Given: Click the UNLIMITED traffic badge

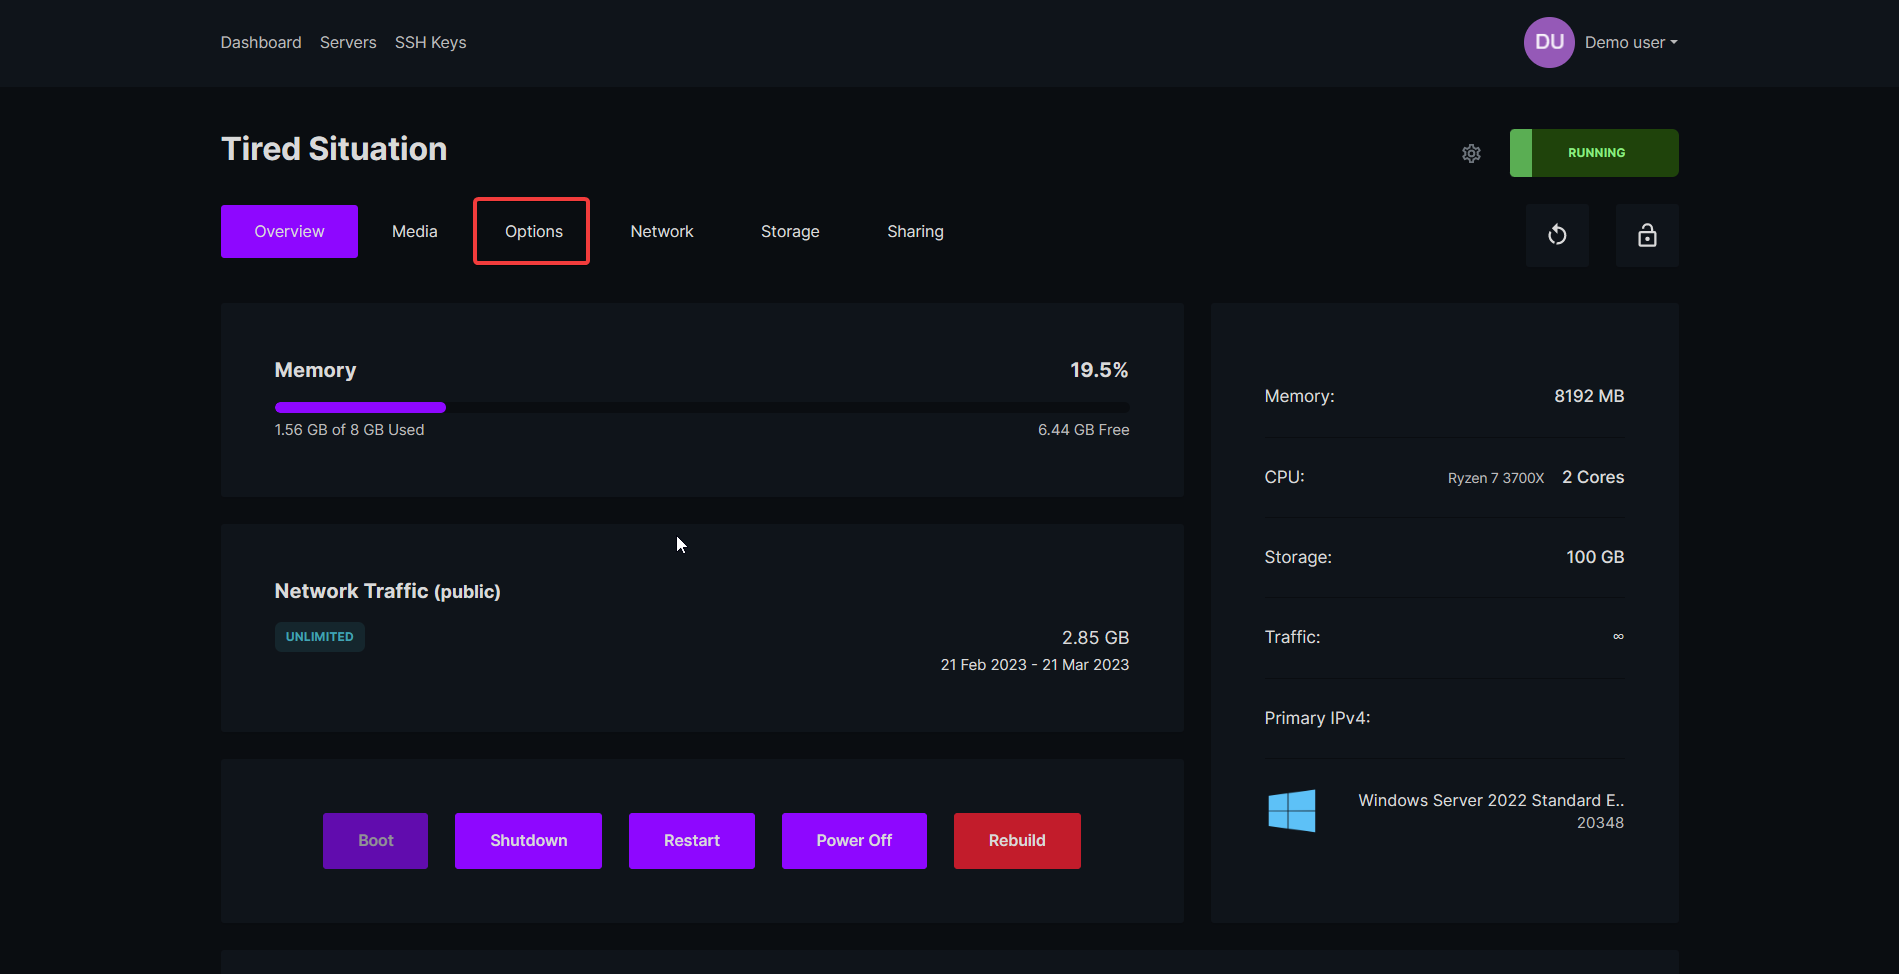Looking at the screenshot, I should click(319, 637).
